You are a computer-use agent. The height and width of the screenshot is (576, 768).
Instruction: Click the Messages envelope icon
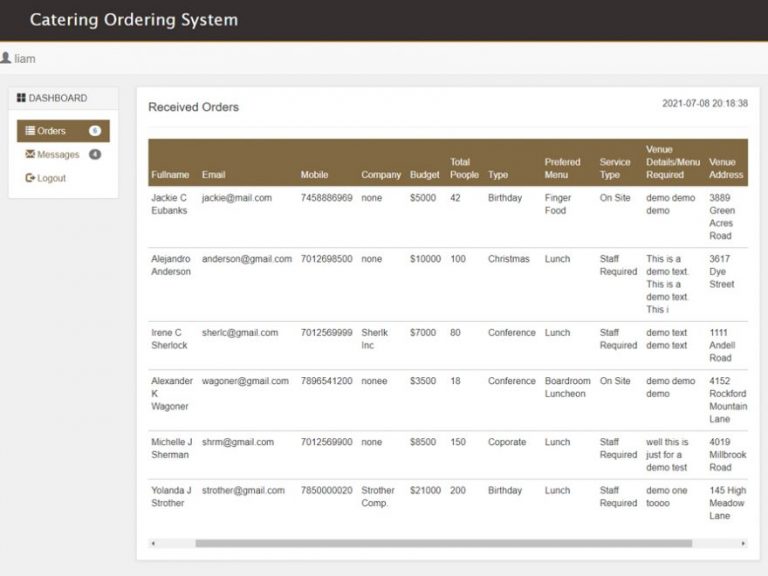click(30, 155)
